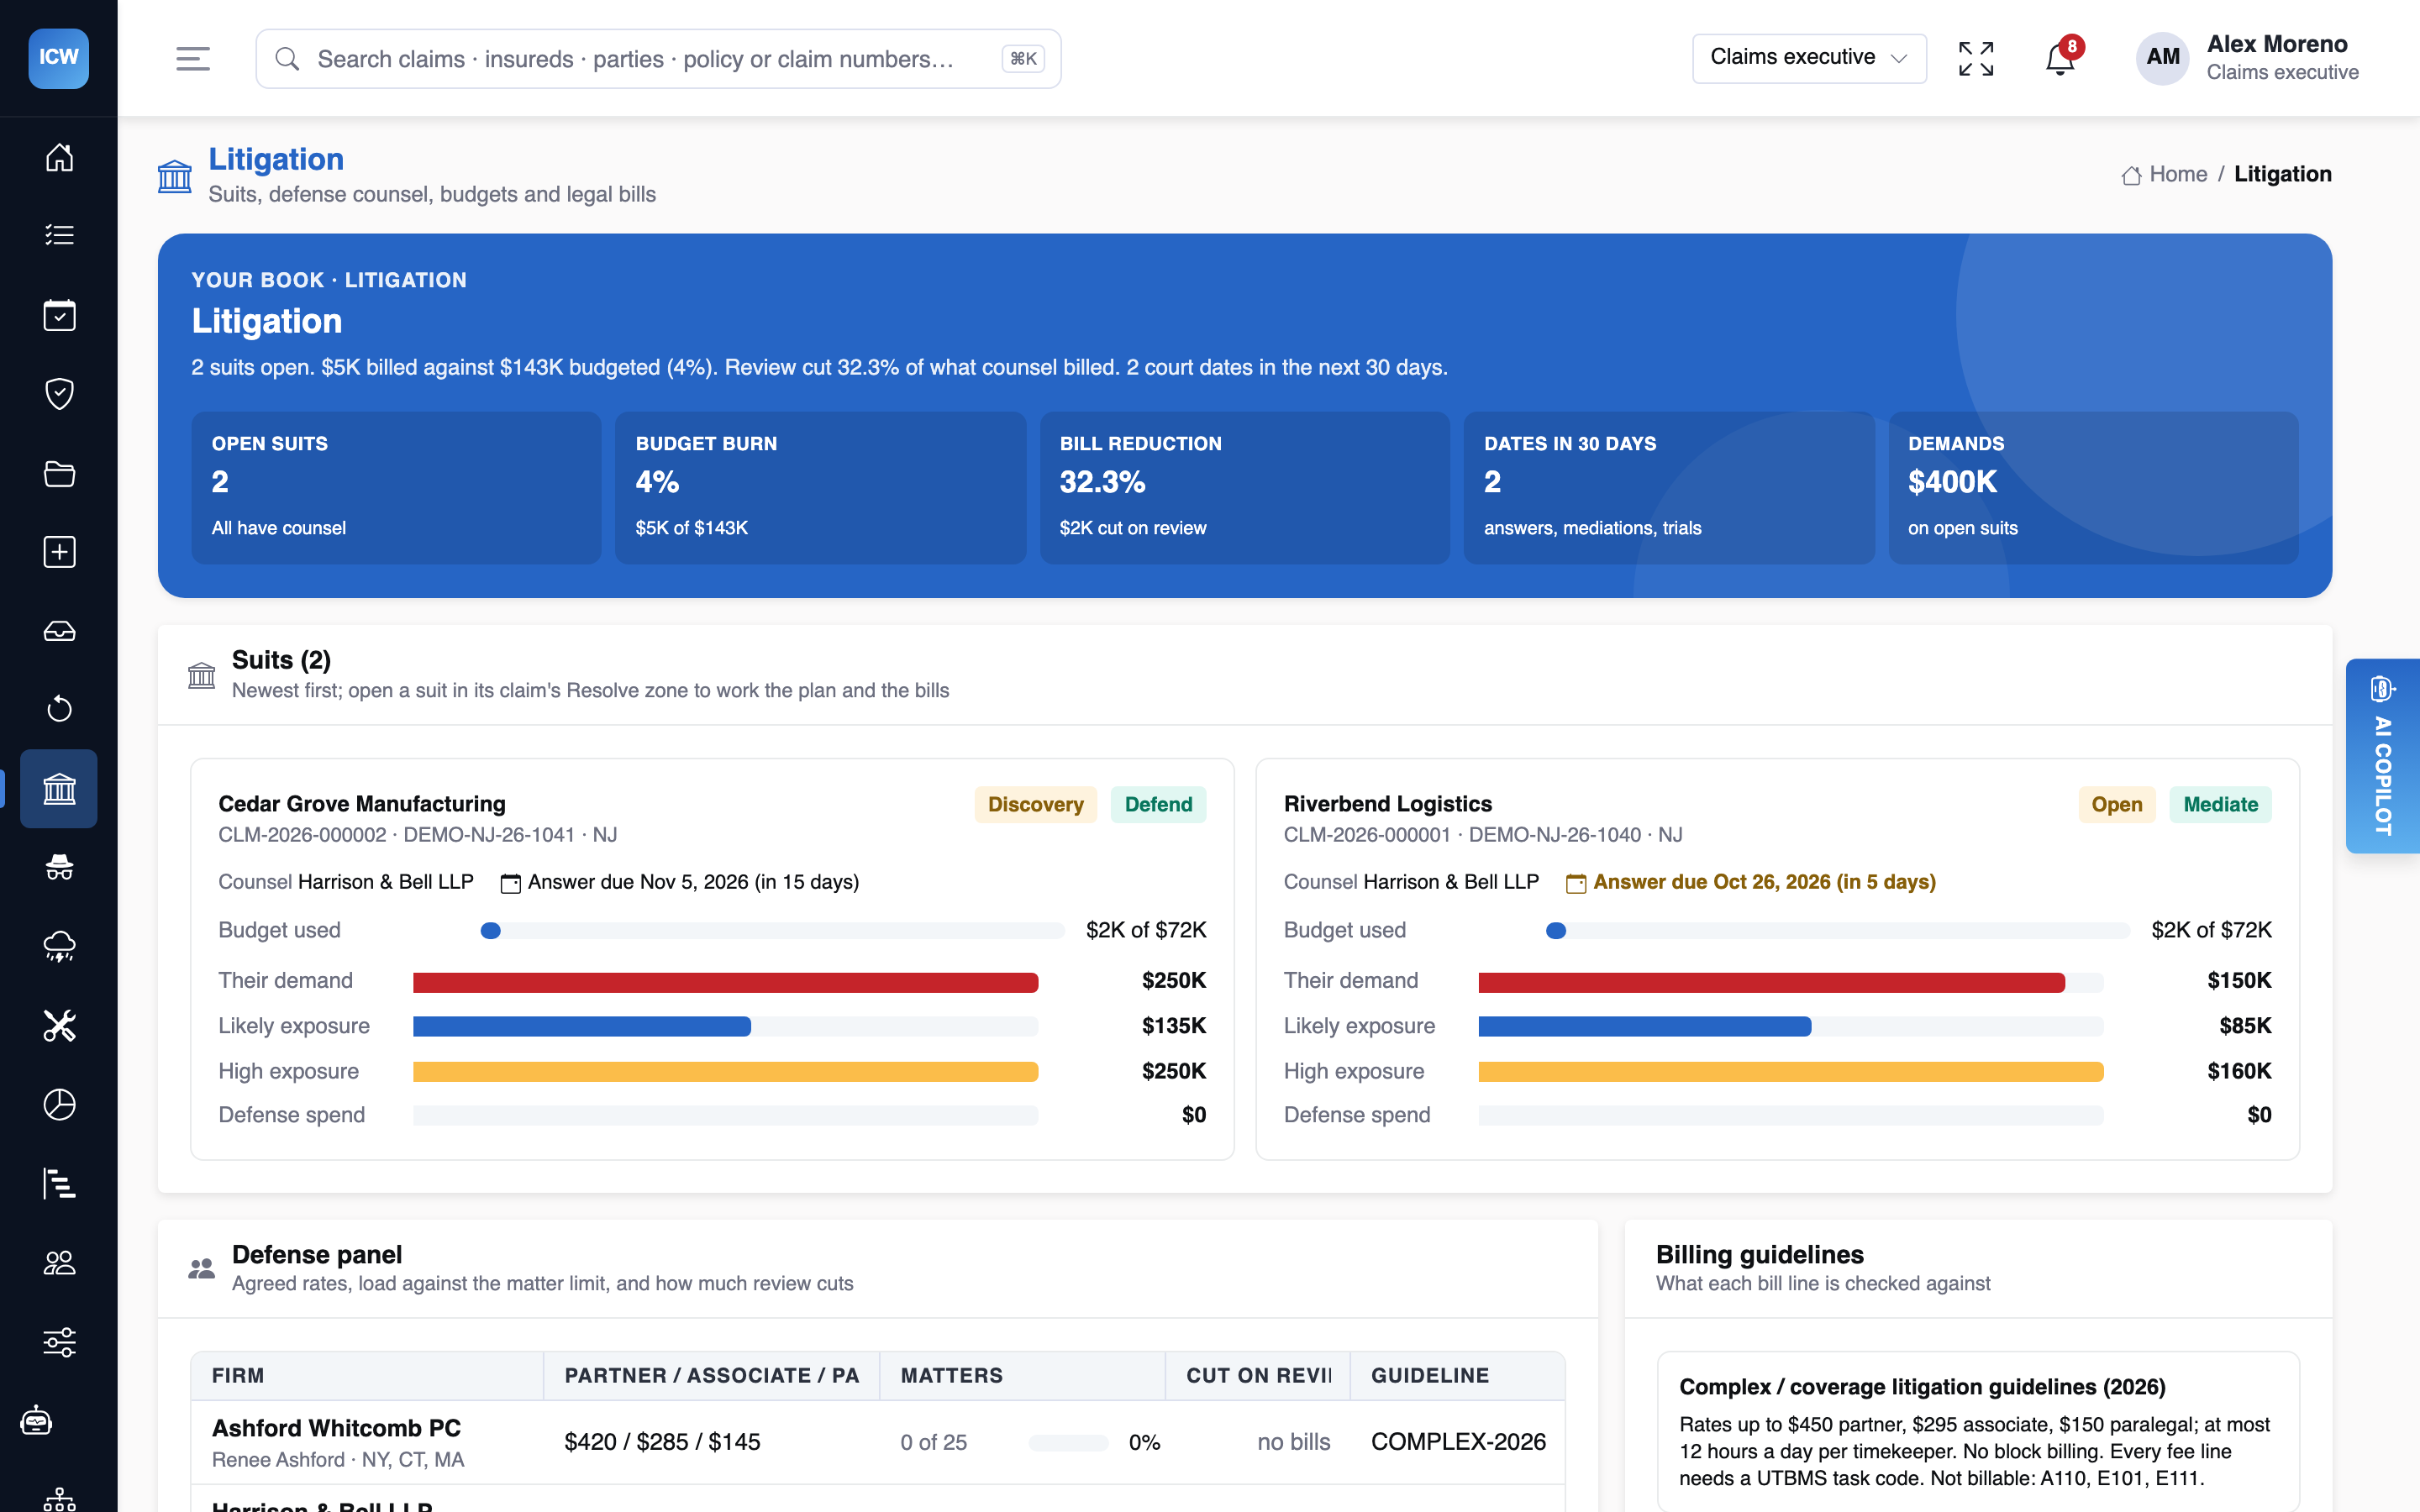
Task: Toggle the hamburger menu icon
Action: (x=193, y=59)
